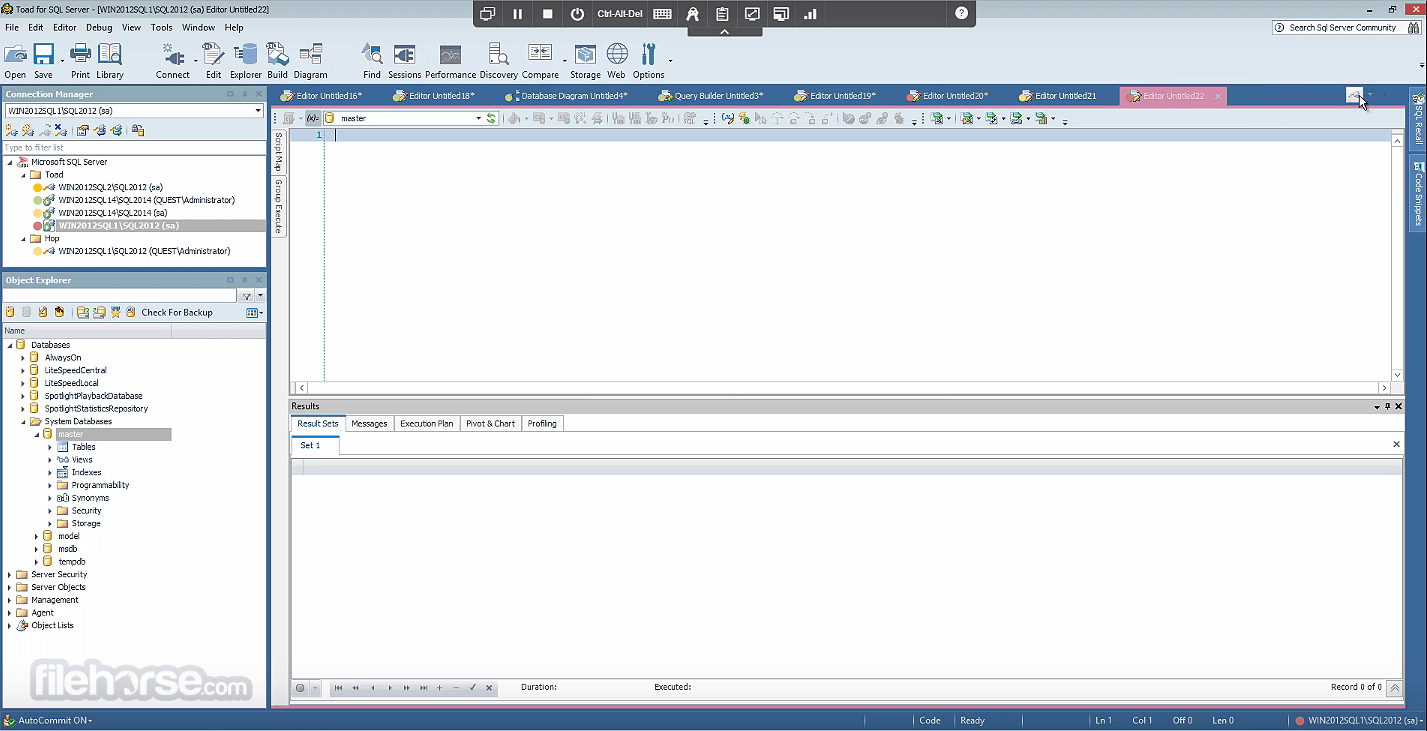Viewport: 1427px width, 731px height.
Task: Expand the Management node
Action: (10, 600)
